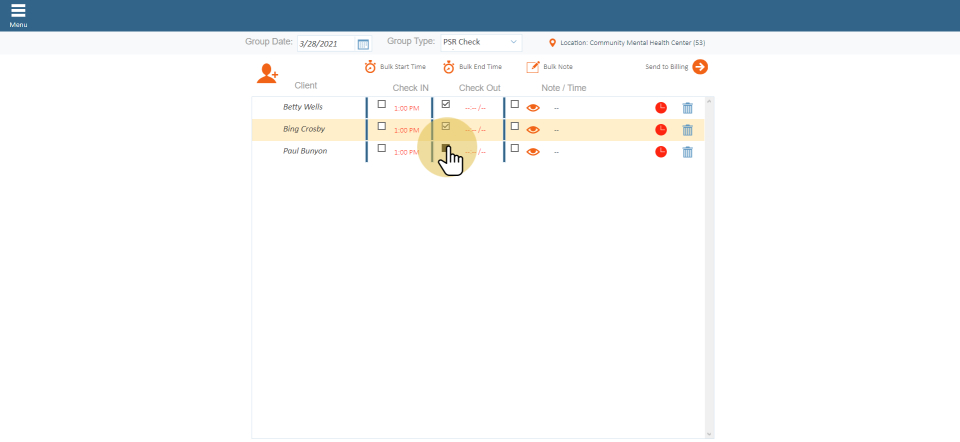Expand the Group Type dropdown

point(481,43)
